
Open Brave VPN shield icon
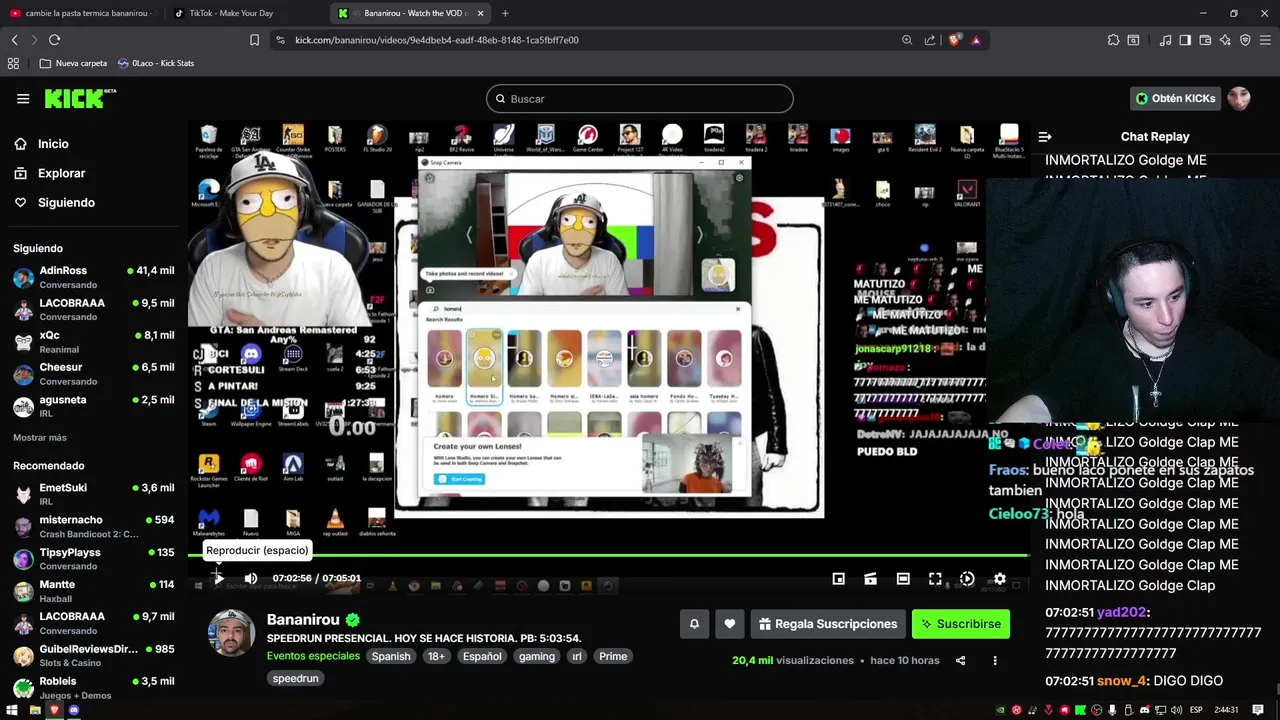[x=1245, y=40]
